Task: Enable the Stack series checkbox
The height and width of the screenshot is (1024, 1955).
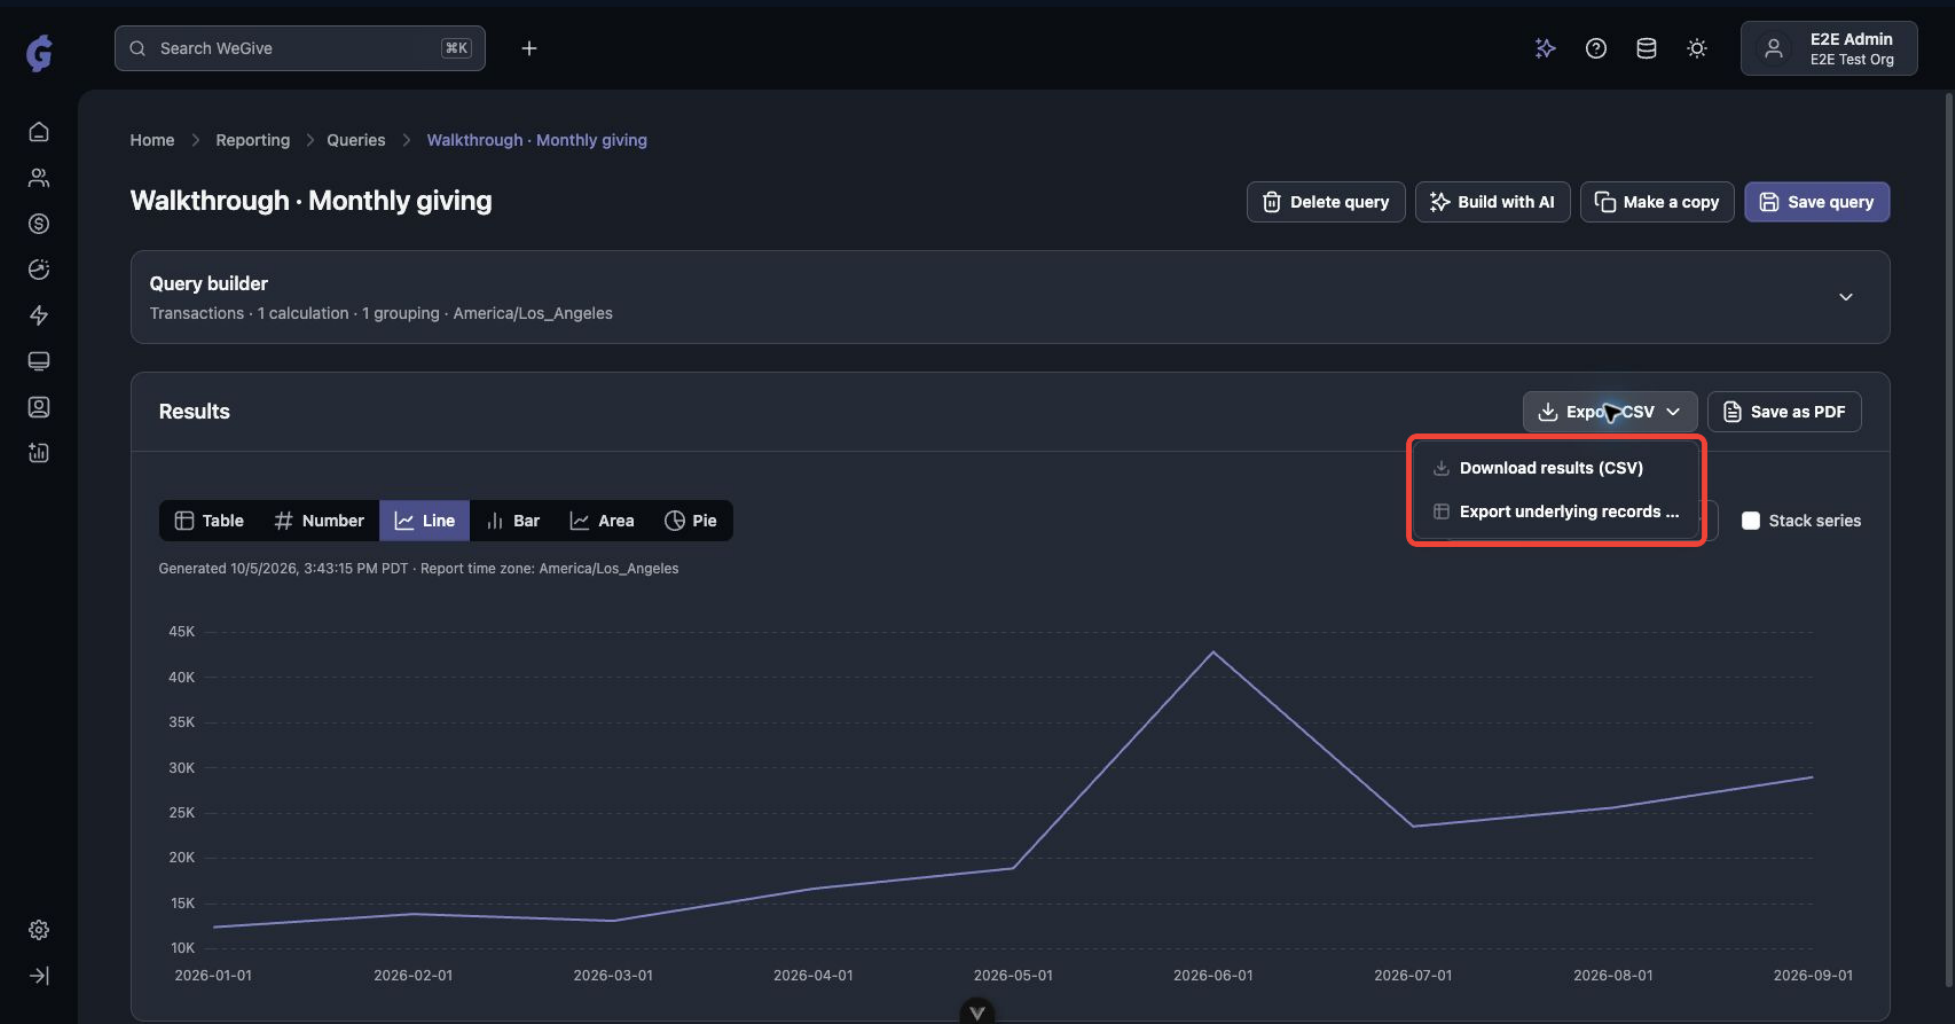Action: 1751,521
